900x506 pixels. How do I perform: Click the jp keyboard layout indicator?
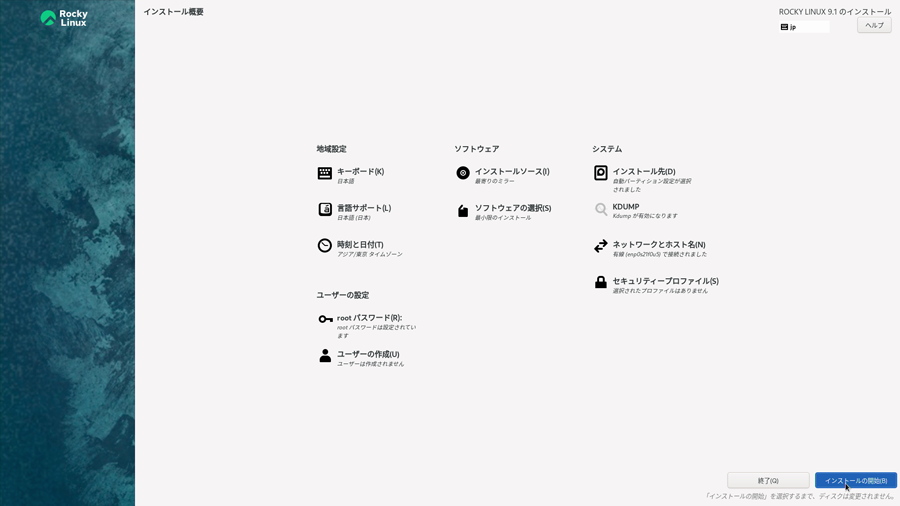click(804, 27)
